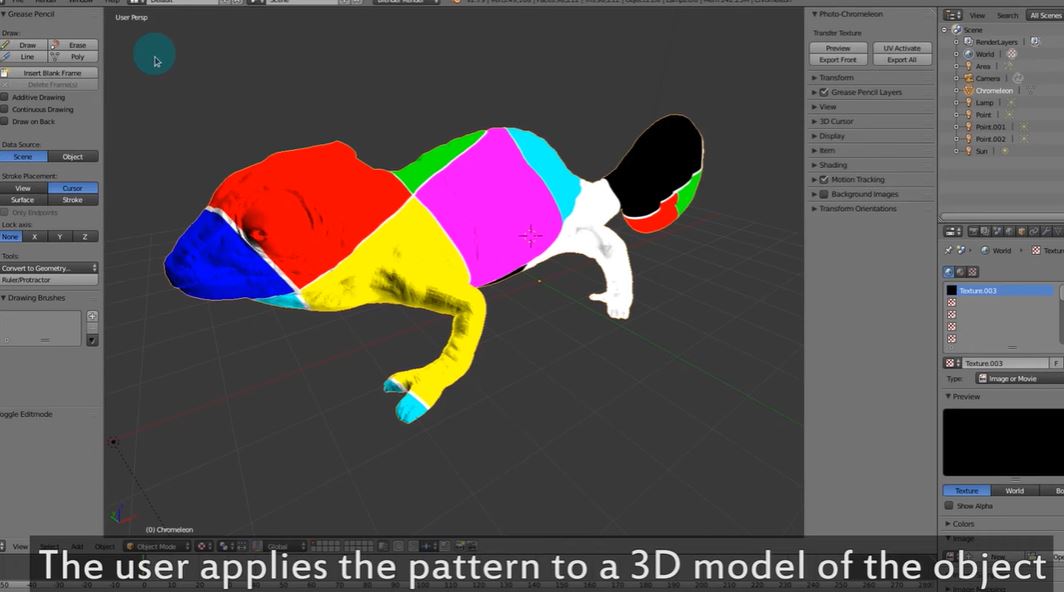Click the Export Front button
This screenshot has height=592, width=1064.
[838, 60]
